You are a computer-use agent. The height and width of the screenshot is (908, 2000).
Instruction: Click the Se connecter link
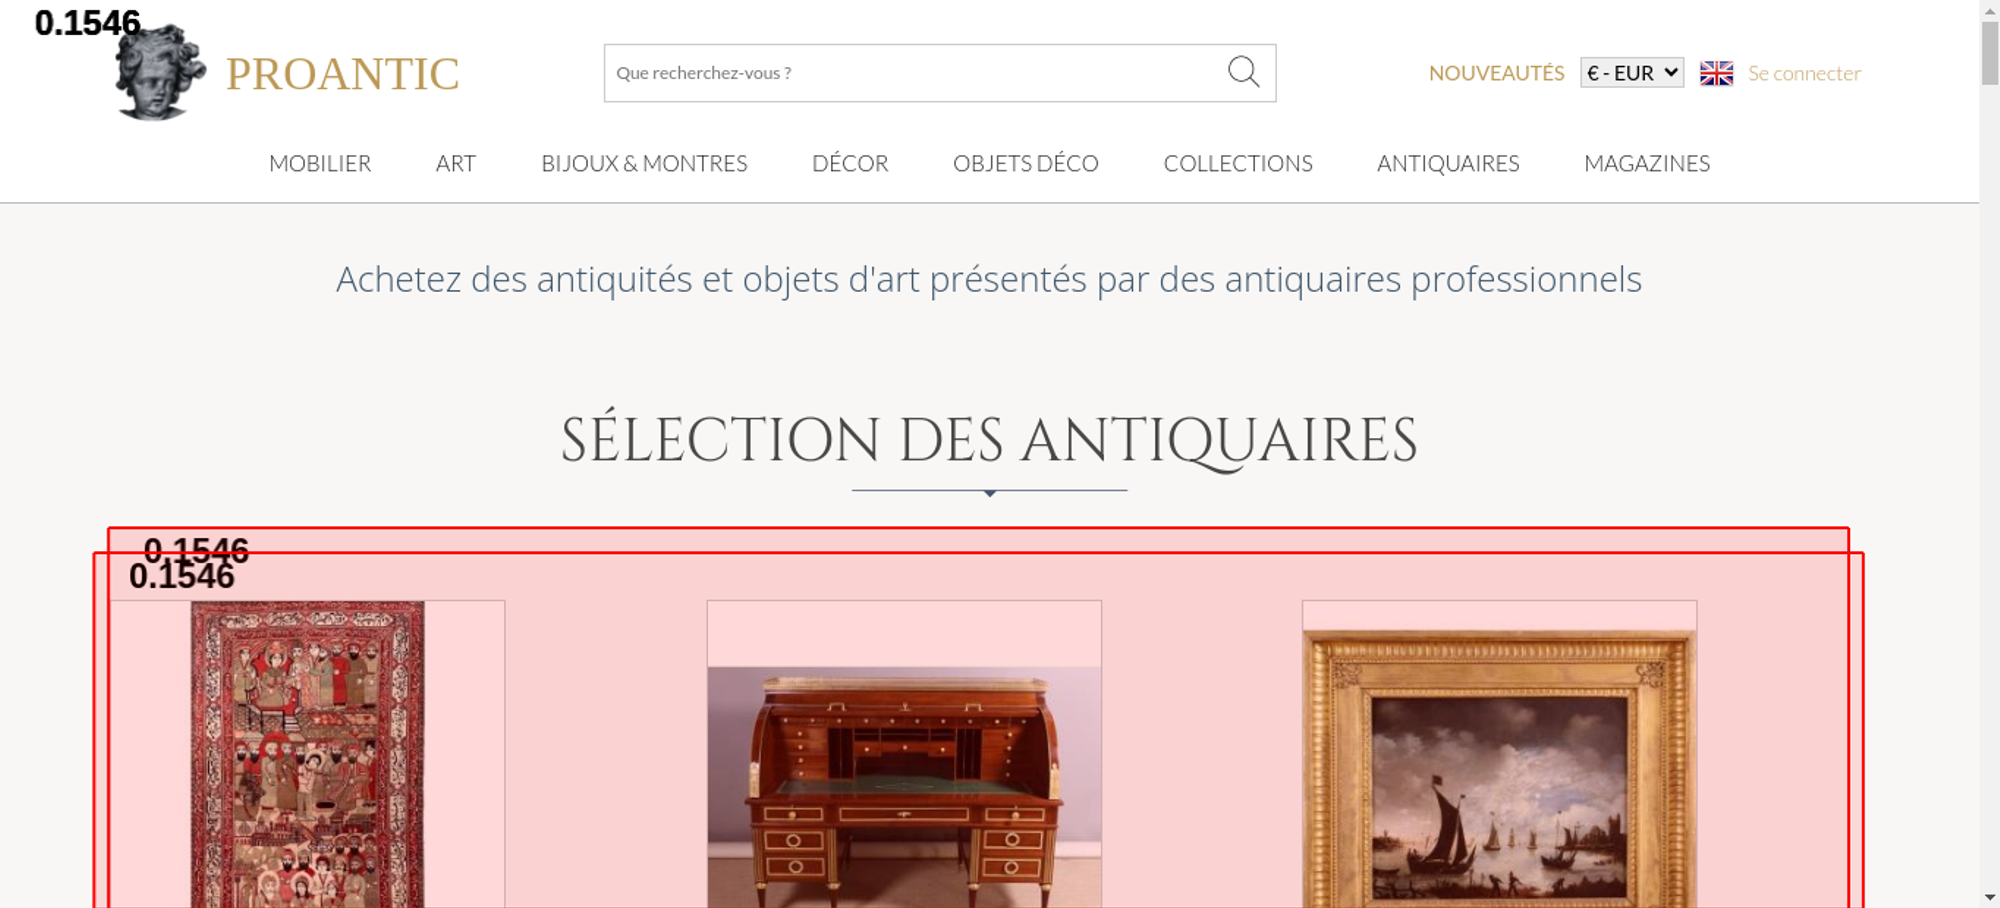1804,73
